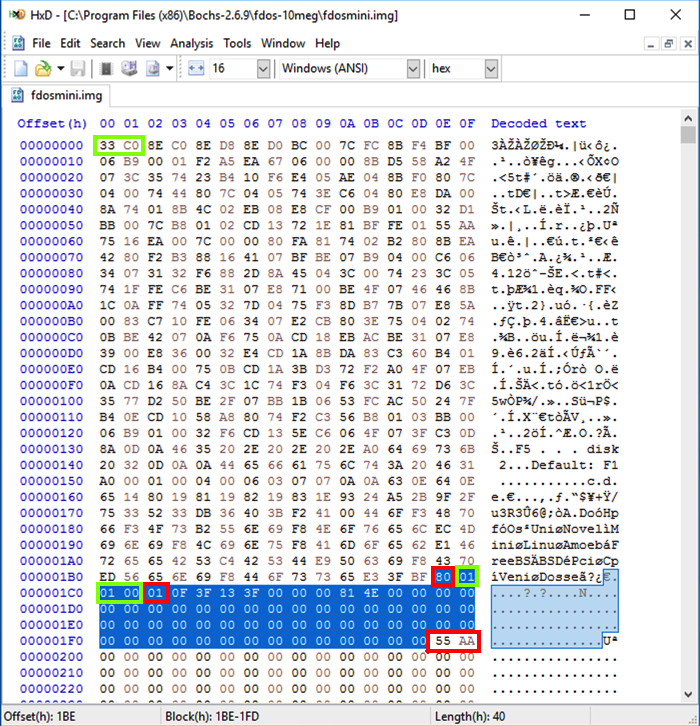Click offset row 000000A0
The image size is (700, 726).
click(51, 306)
